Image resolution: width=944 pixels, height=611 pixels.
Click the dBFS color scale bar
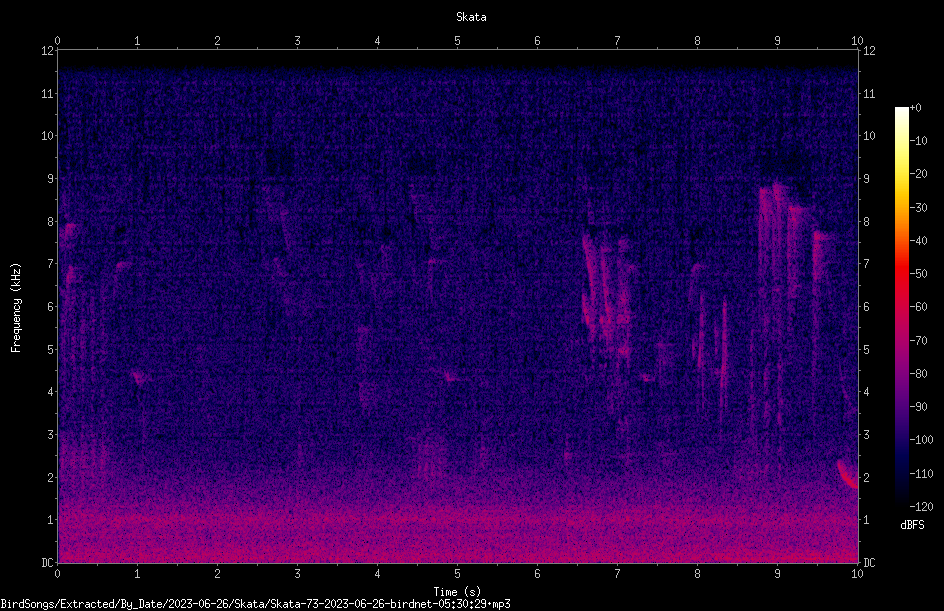(901, 306)
